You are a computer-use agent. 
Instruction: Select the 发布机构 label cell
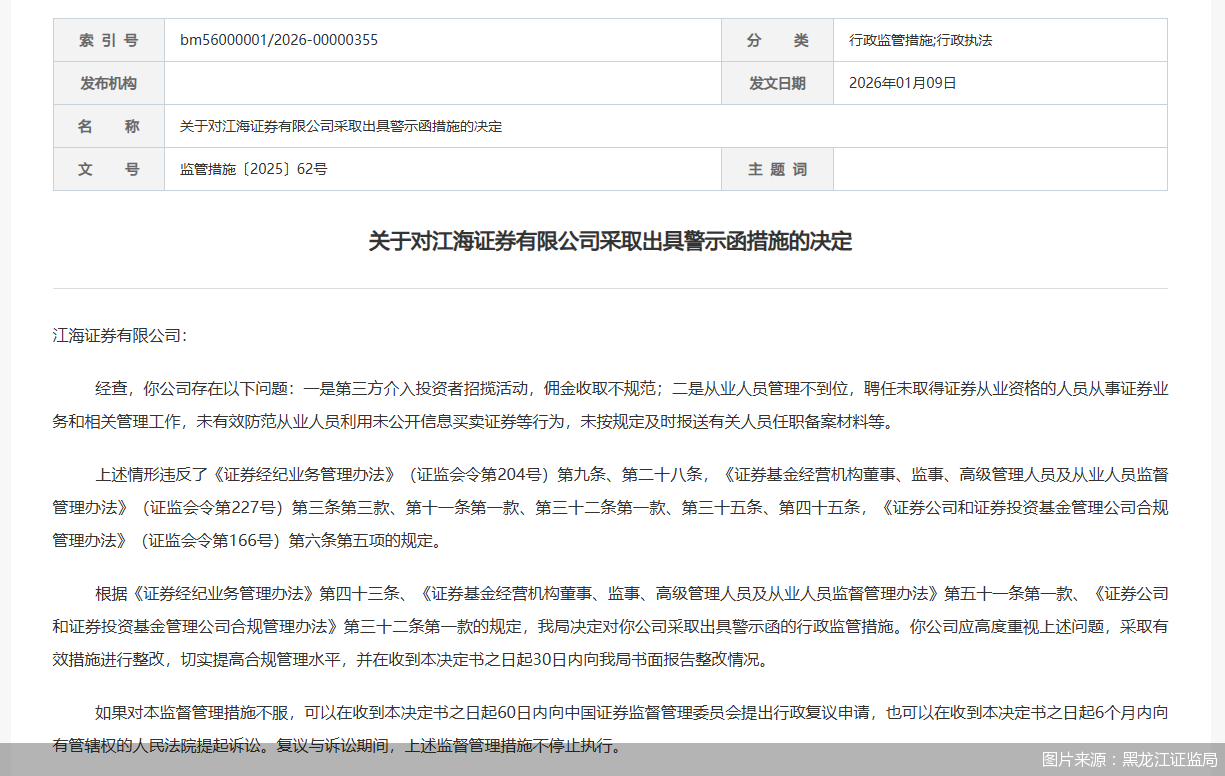coord(109,83)
